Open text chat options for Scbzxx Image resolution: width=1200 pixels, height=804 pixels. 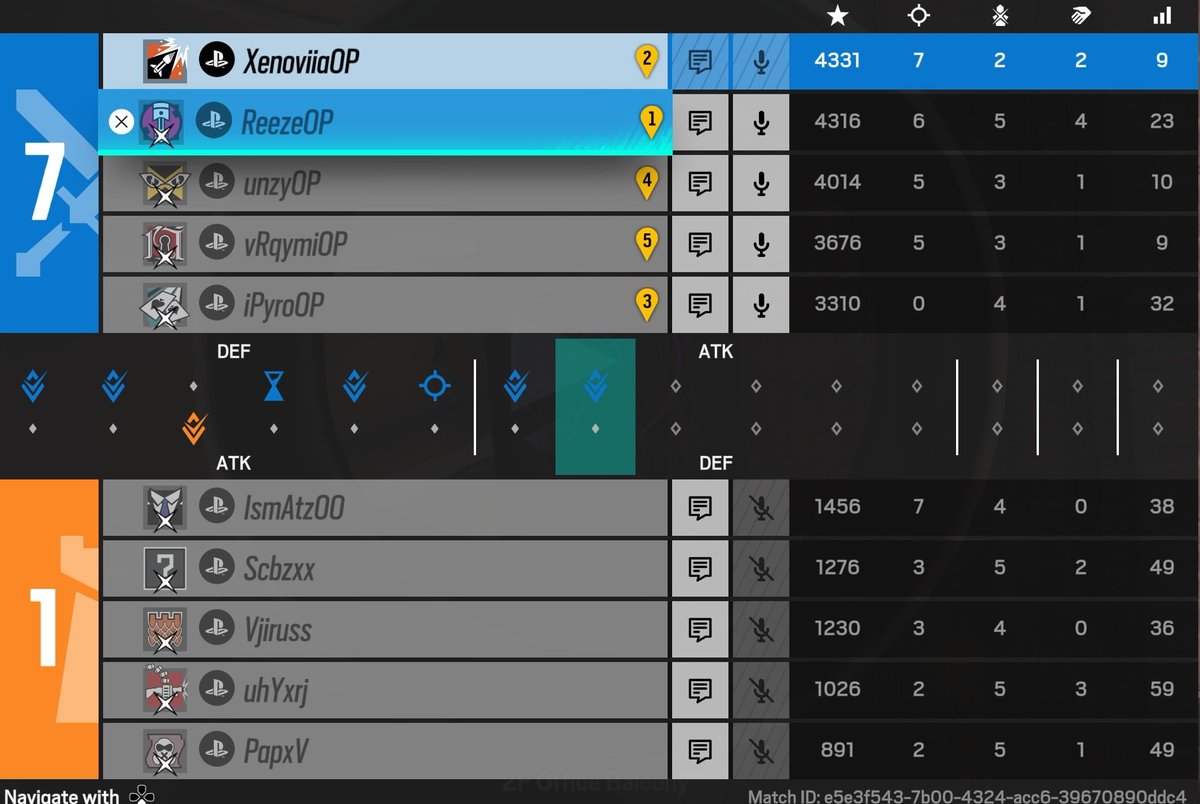point(700,568)
